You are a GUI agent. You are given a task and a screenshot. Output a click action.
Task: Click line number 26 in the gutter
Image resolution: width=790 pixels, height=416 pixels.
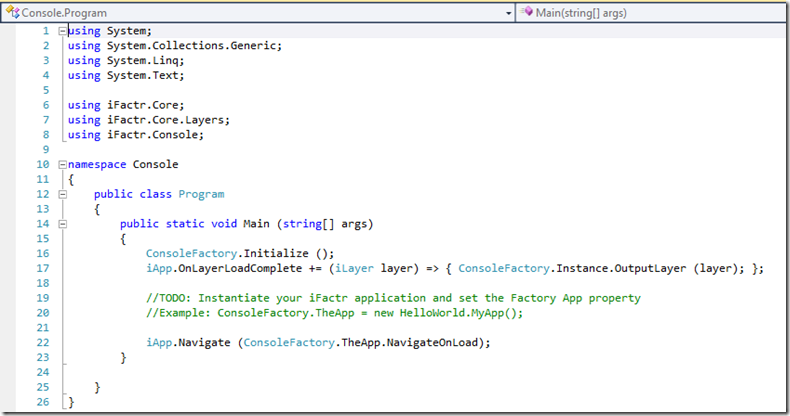[43, 402]
